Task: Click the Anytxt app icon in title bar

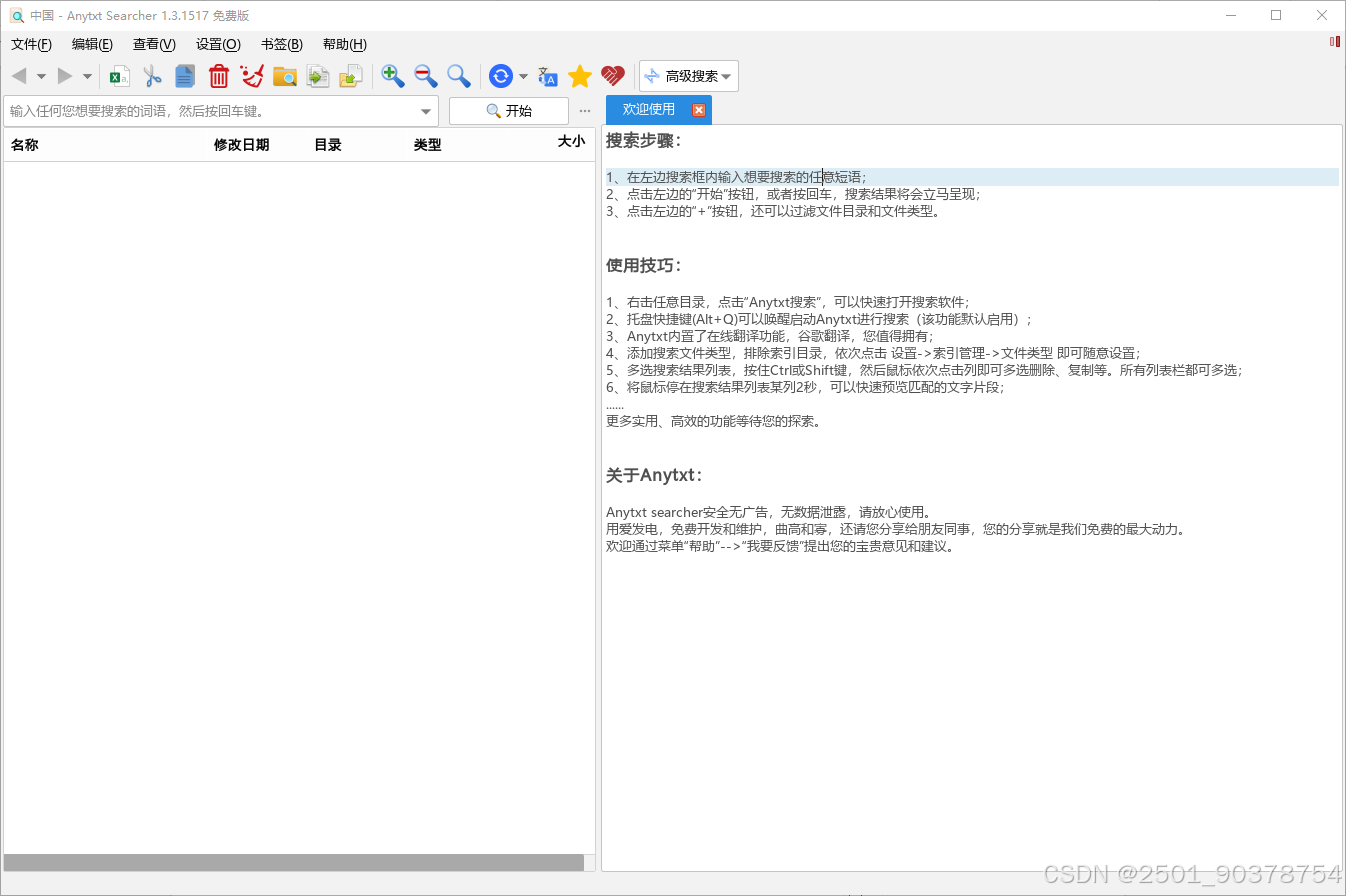Action: coord(17,16)
